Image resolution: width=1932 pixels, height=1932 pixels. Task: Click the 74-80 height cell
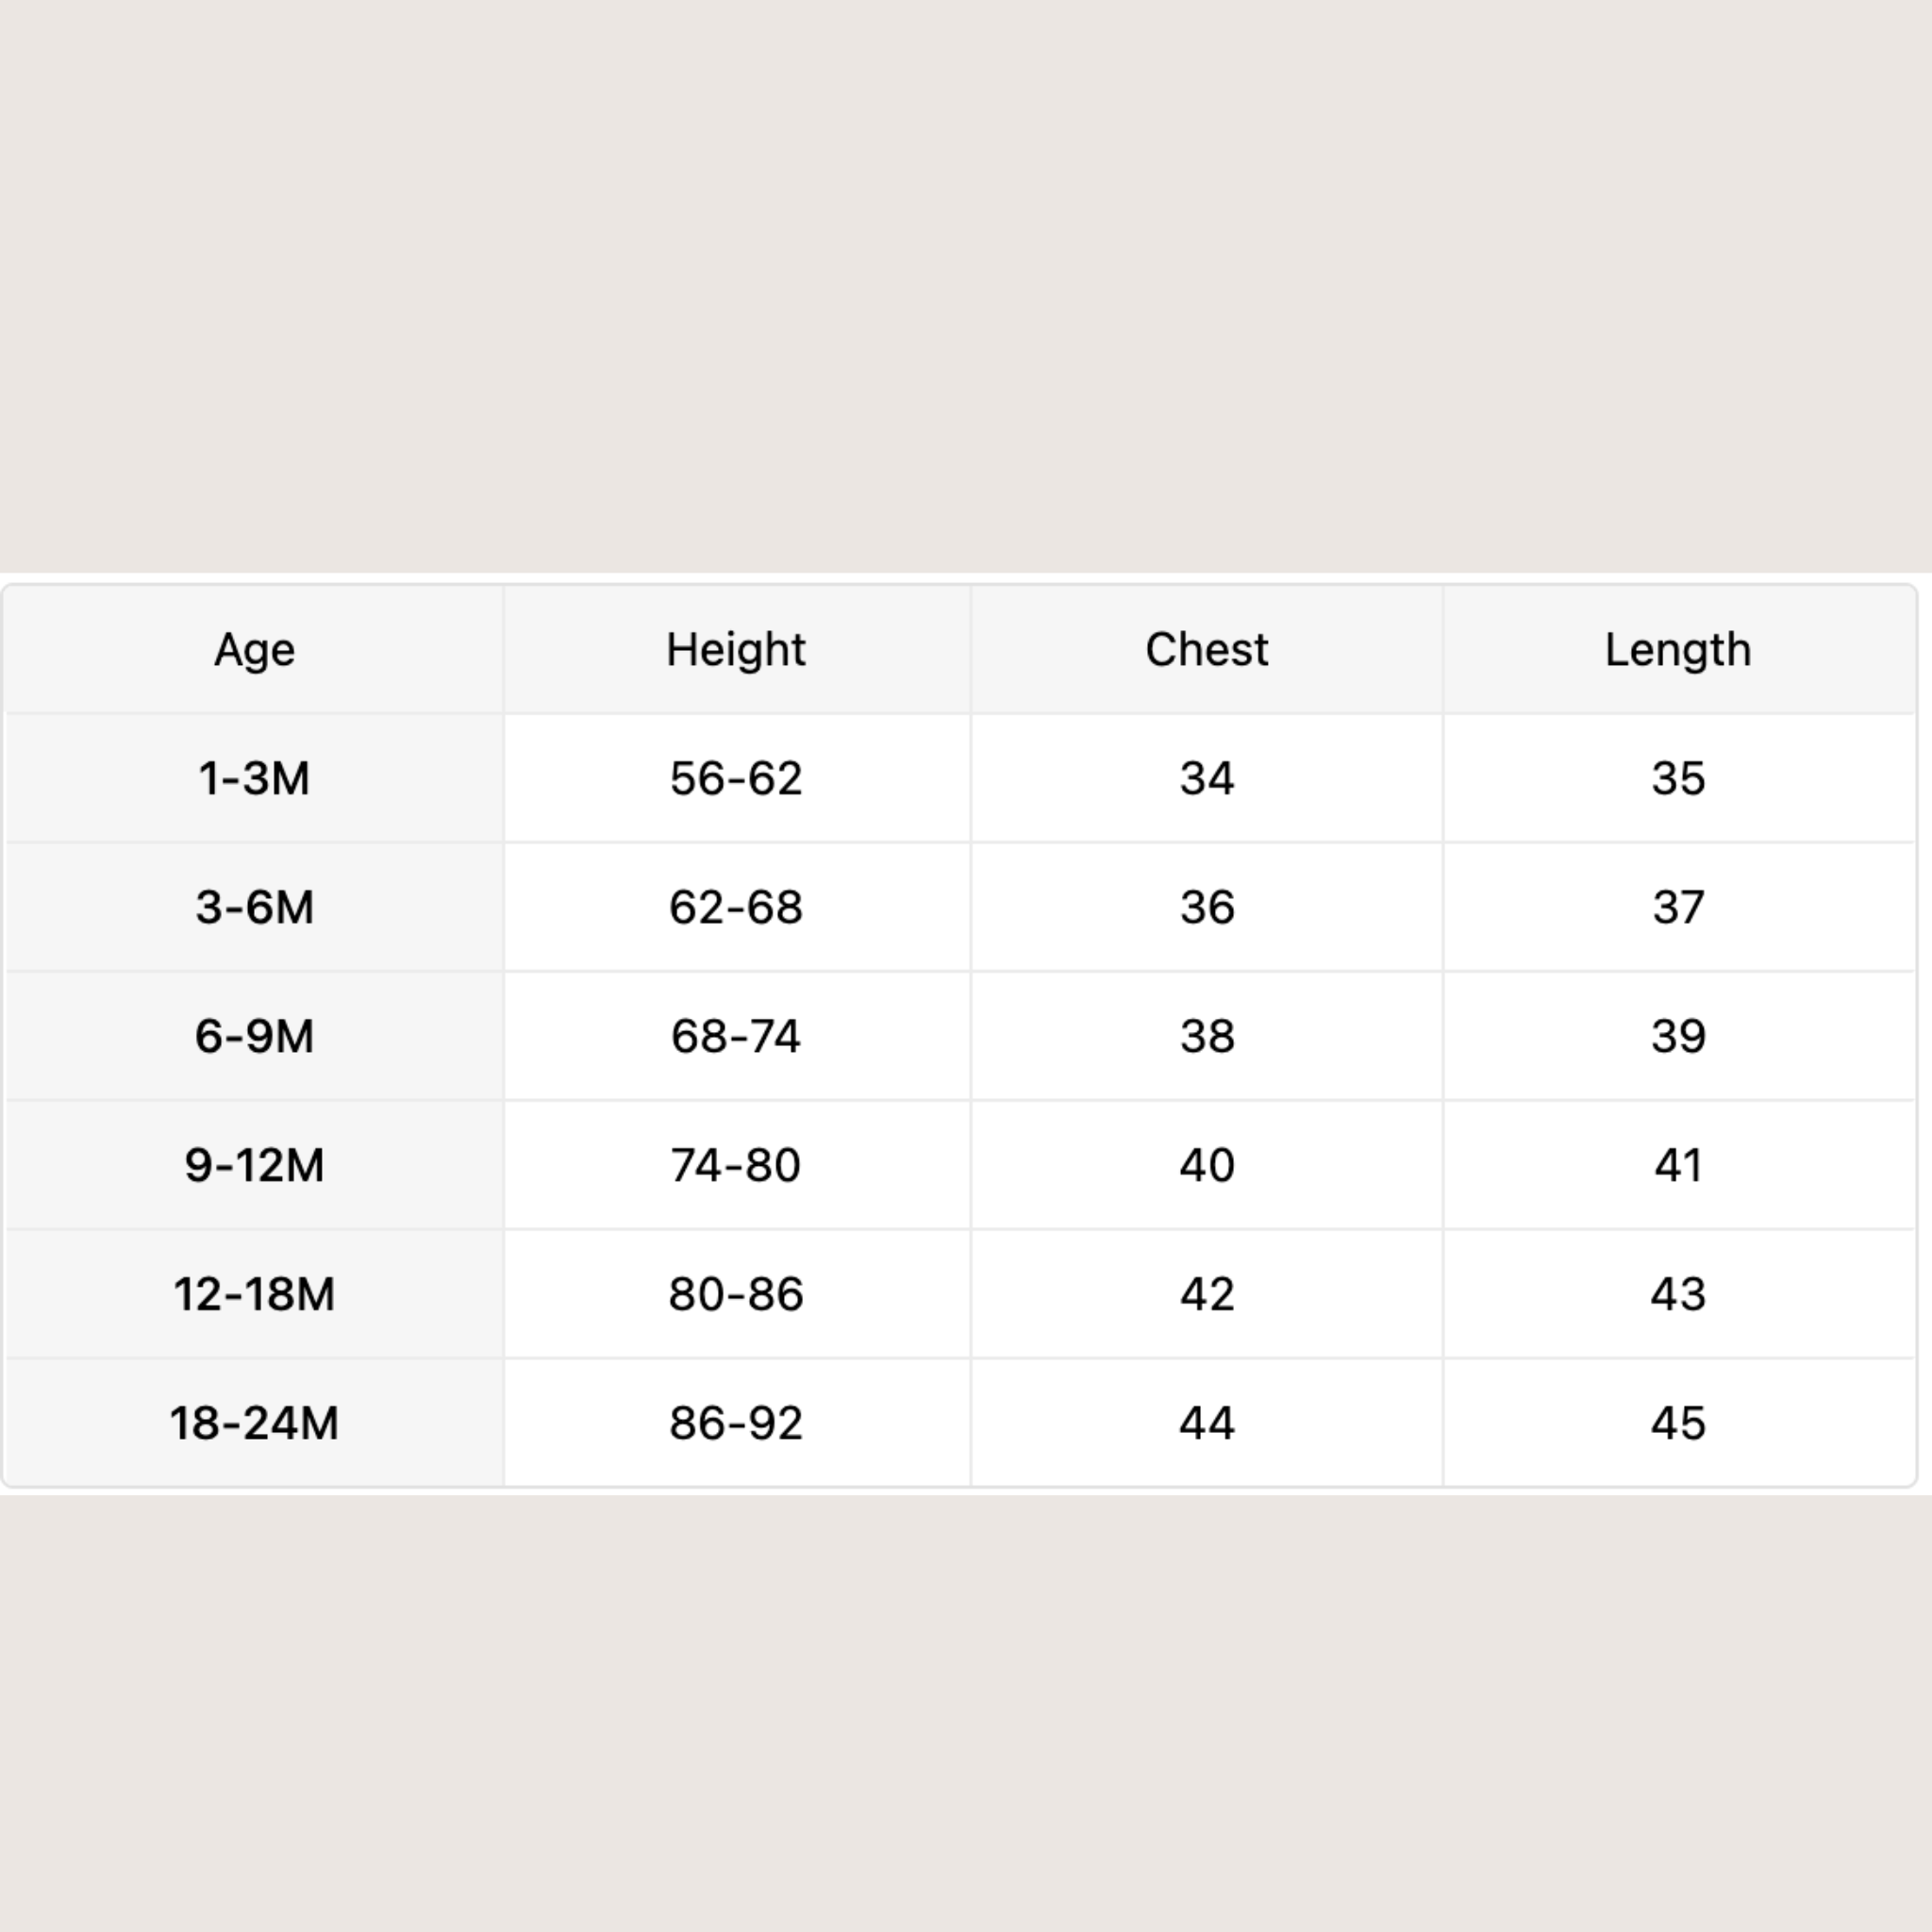tap(736, 1165)
